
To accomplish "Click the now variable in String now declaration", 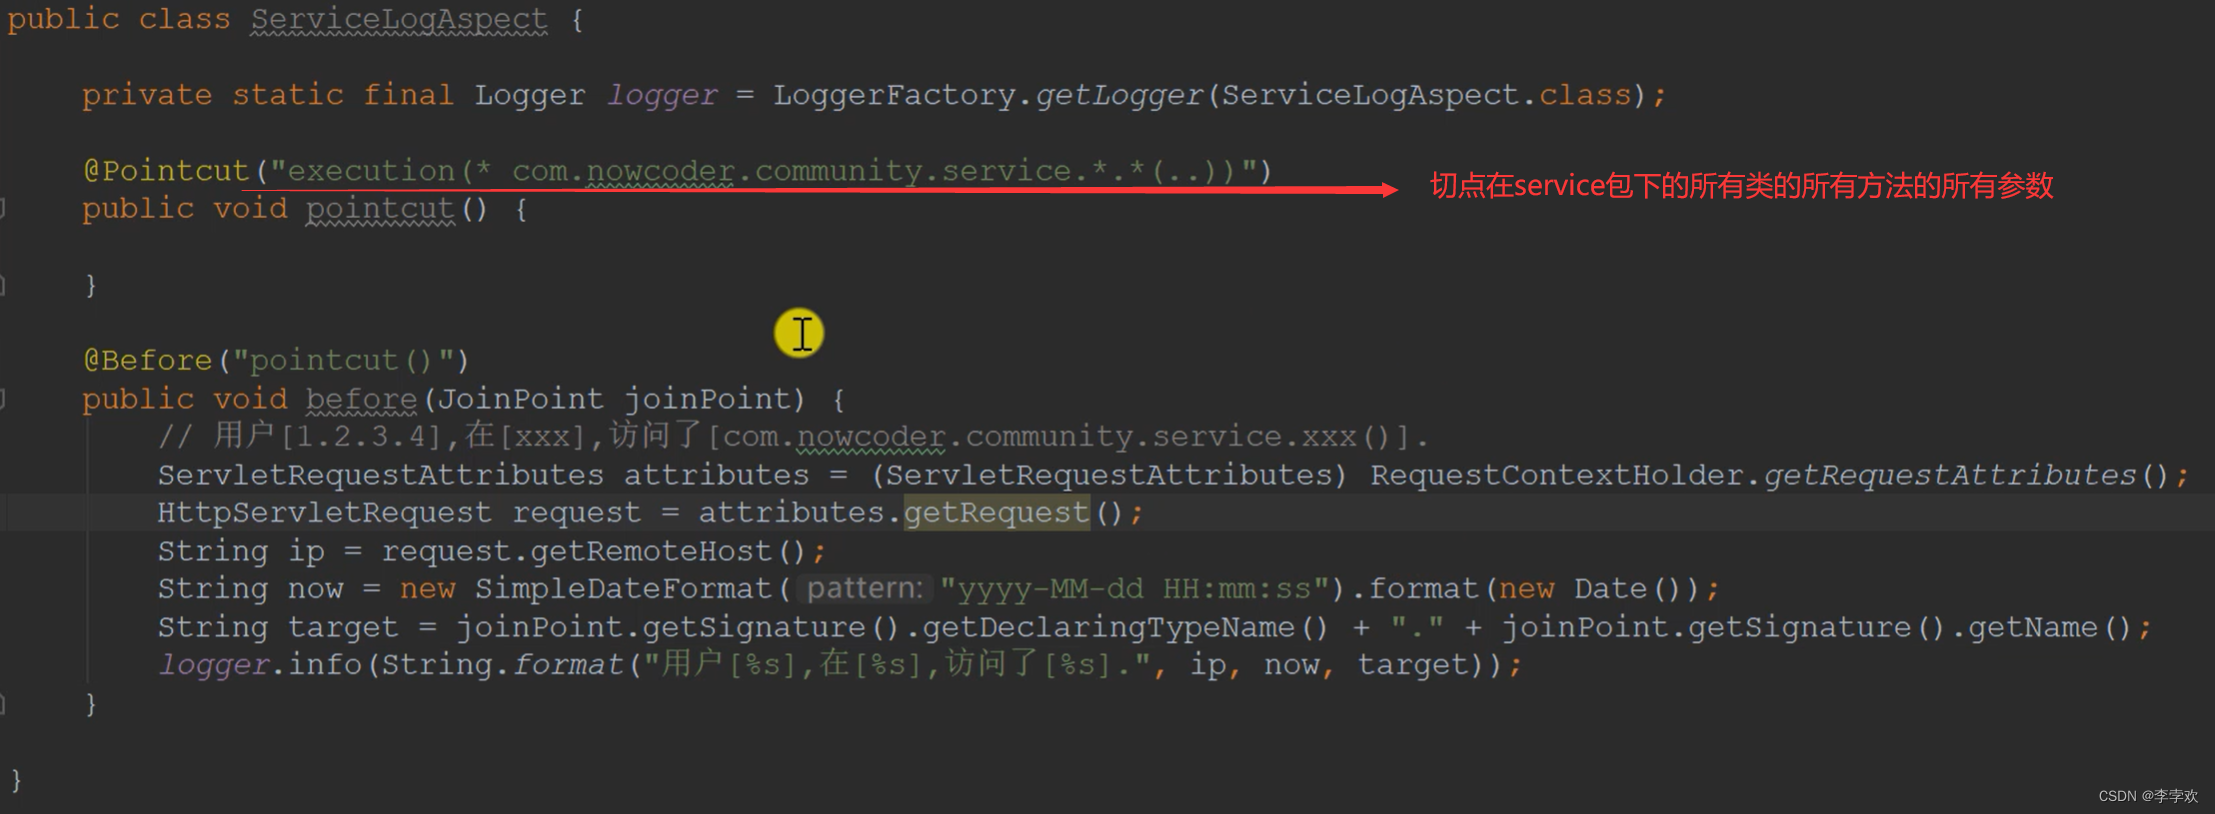I will [315, 589].
